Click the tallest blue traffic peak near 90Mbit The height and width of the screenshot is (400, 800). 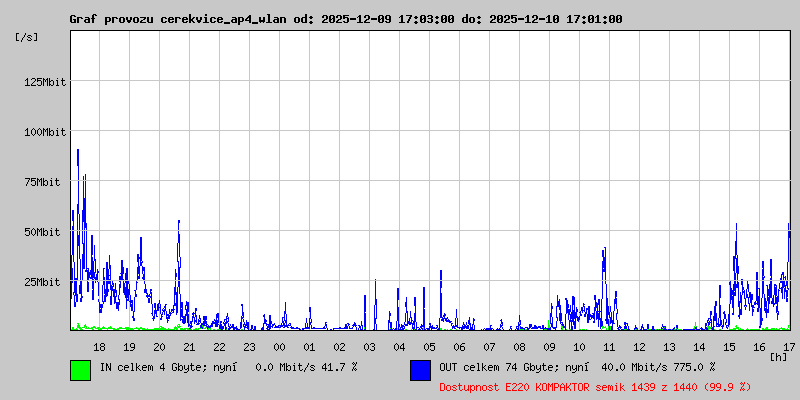[78, 150]
